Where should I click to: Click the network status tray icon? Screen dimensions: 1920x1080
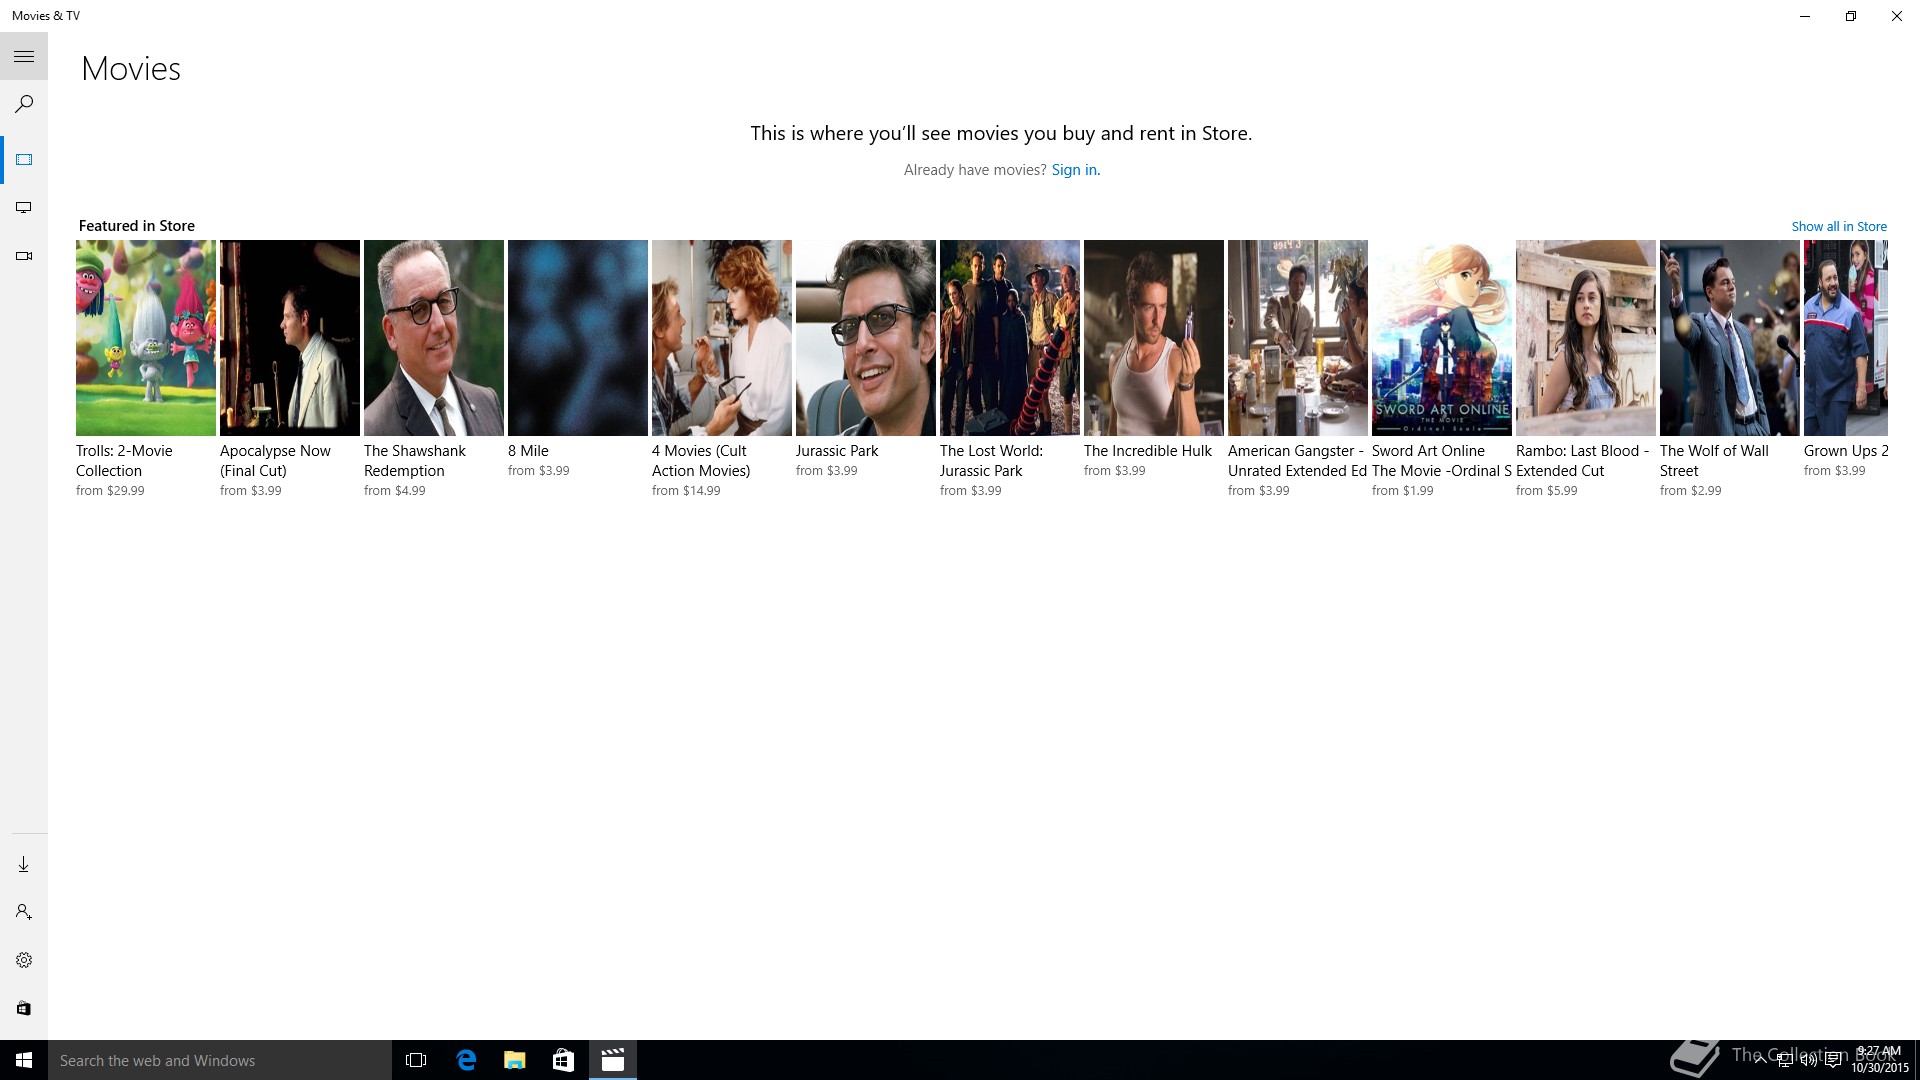click(1785, 1060)
